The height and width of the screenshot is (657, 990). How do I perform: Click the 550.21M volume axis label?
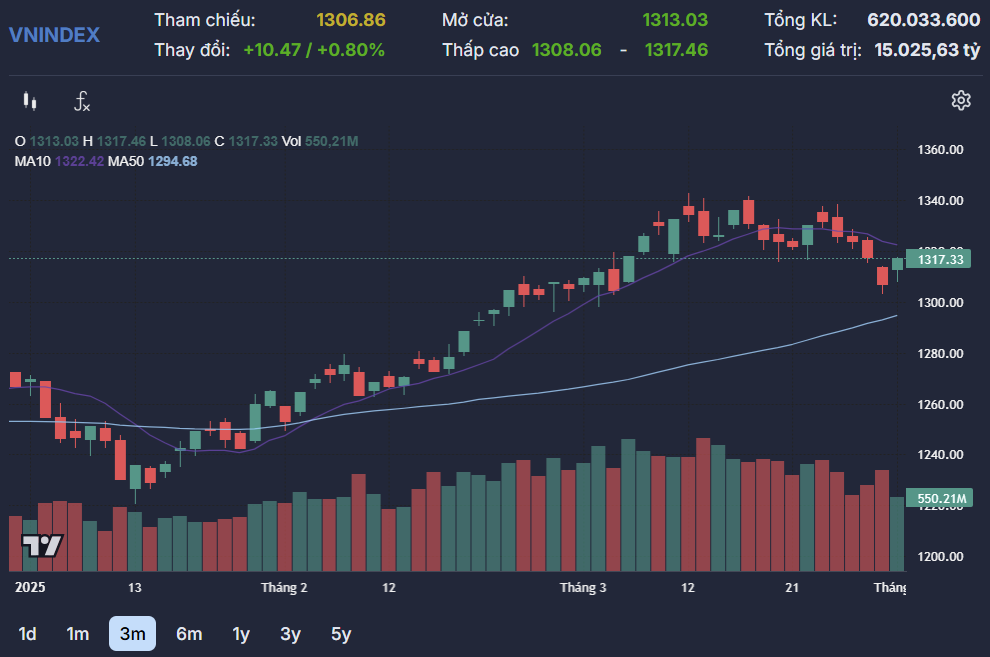pos(941,498)
